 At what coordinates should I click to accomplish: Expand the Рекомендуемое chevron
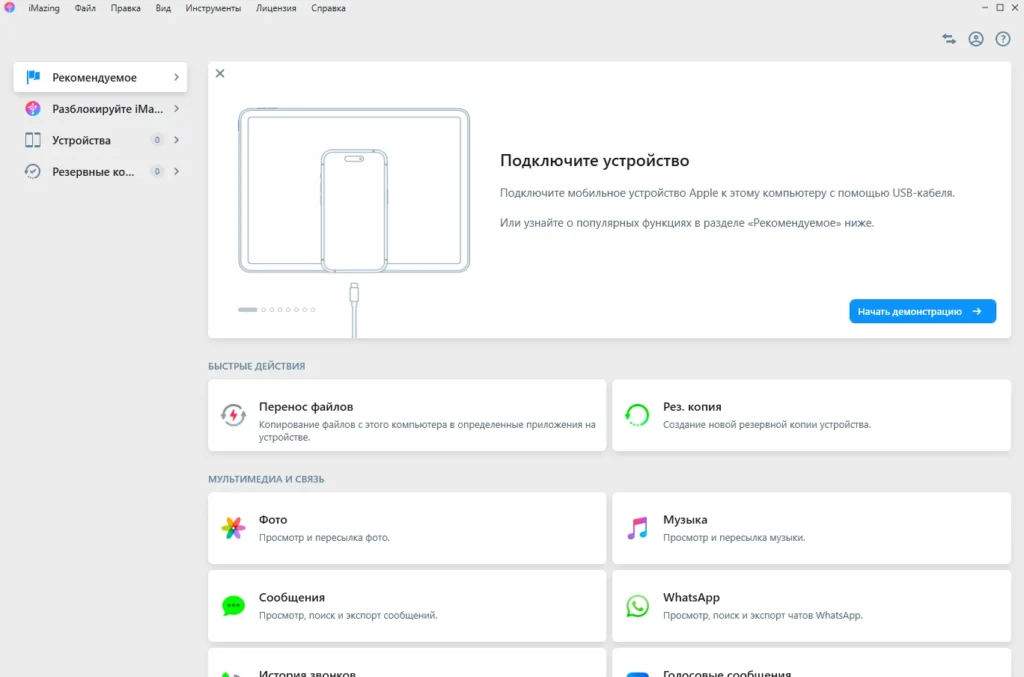[x=176, y=77]
